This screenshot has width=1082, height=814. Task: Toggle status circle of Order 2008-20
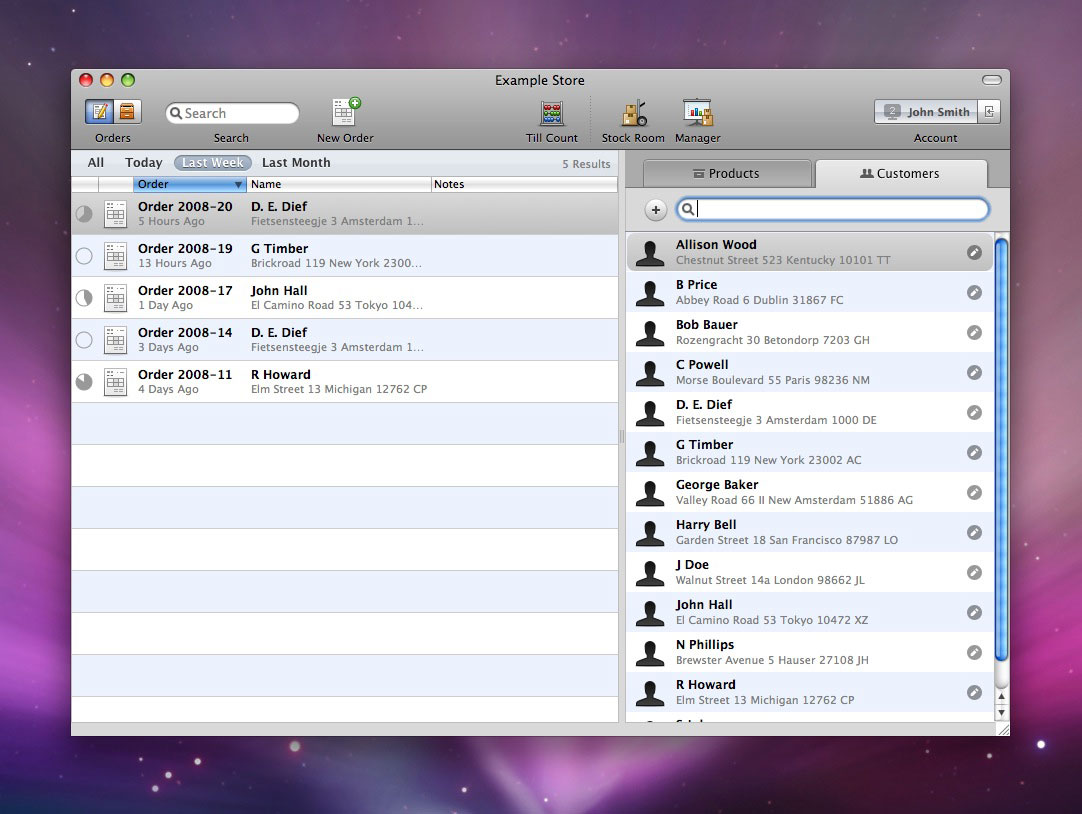(84, 214)
